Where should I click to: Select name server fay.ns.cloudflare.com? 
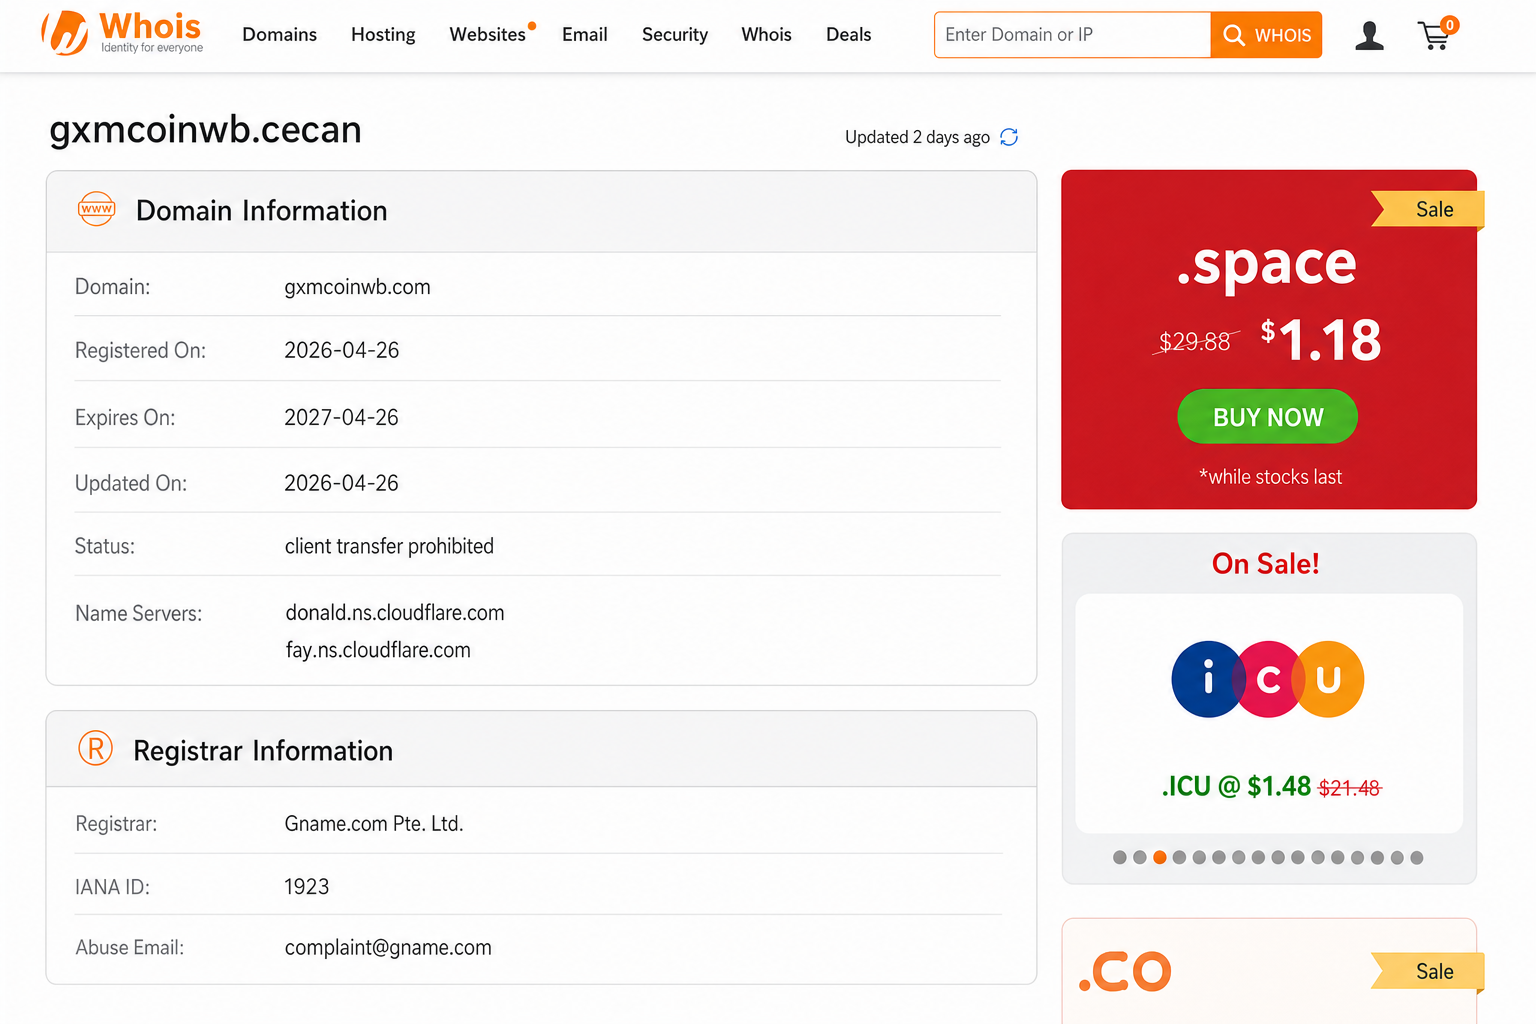pos(378,650)
